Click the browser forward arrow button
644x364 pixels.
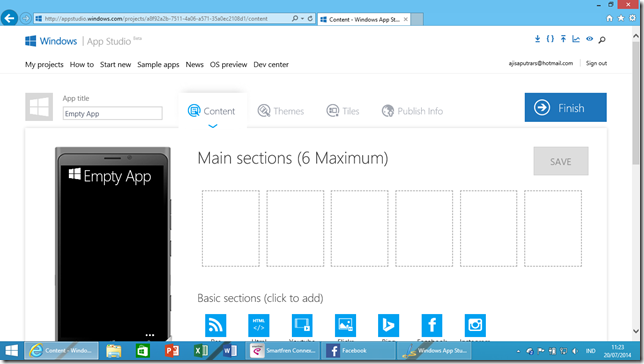pos(25,18)
